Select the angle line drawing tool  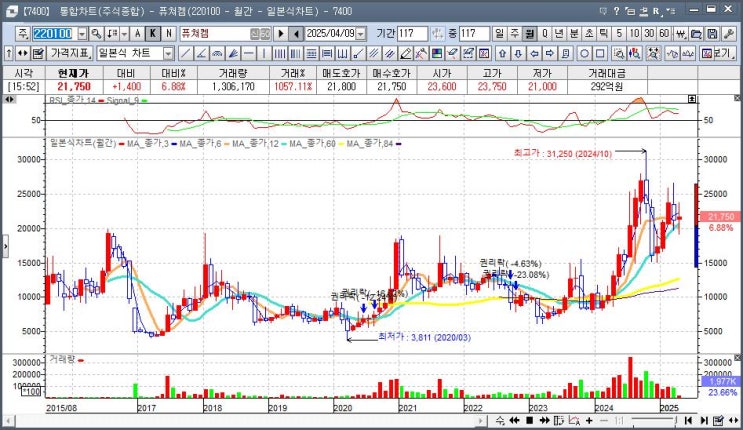201,53
